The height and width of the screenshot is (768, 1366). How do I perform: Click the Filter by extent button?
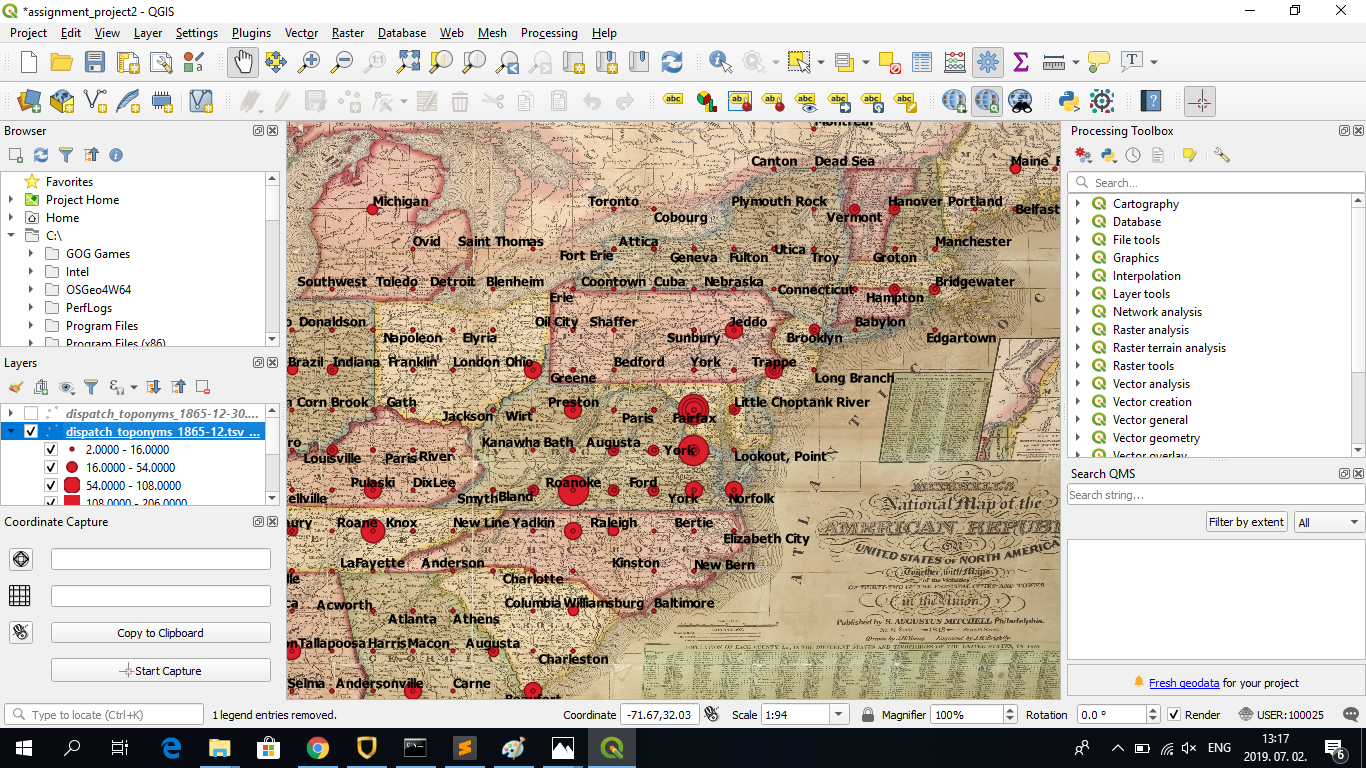click(x=1247, y=522)
